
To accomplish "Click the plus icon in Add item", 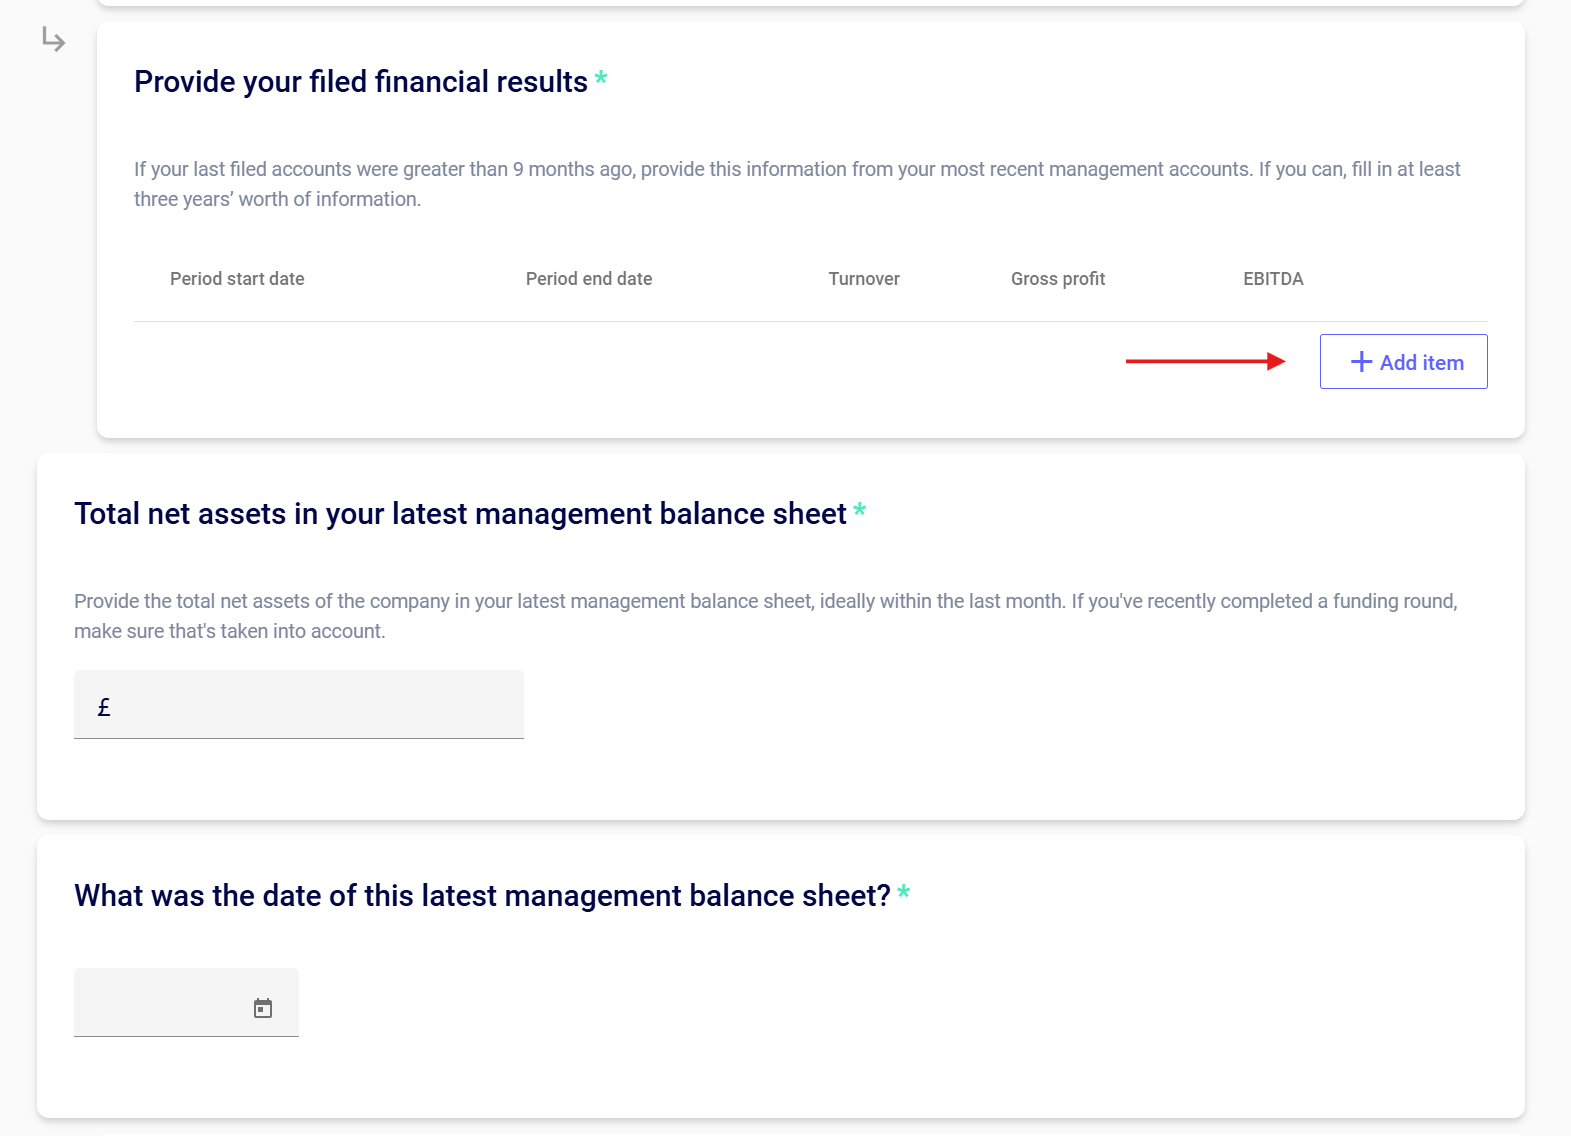I will pos(1361,362).
